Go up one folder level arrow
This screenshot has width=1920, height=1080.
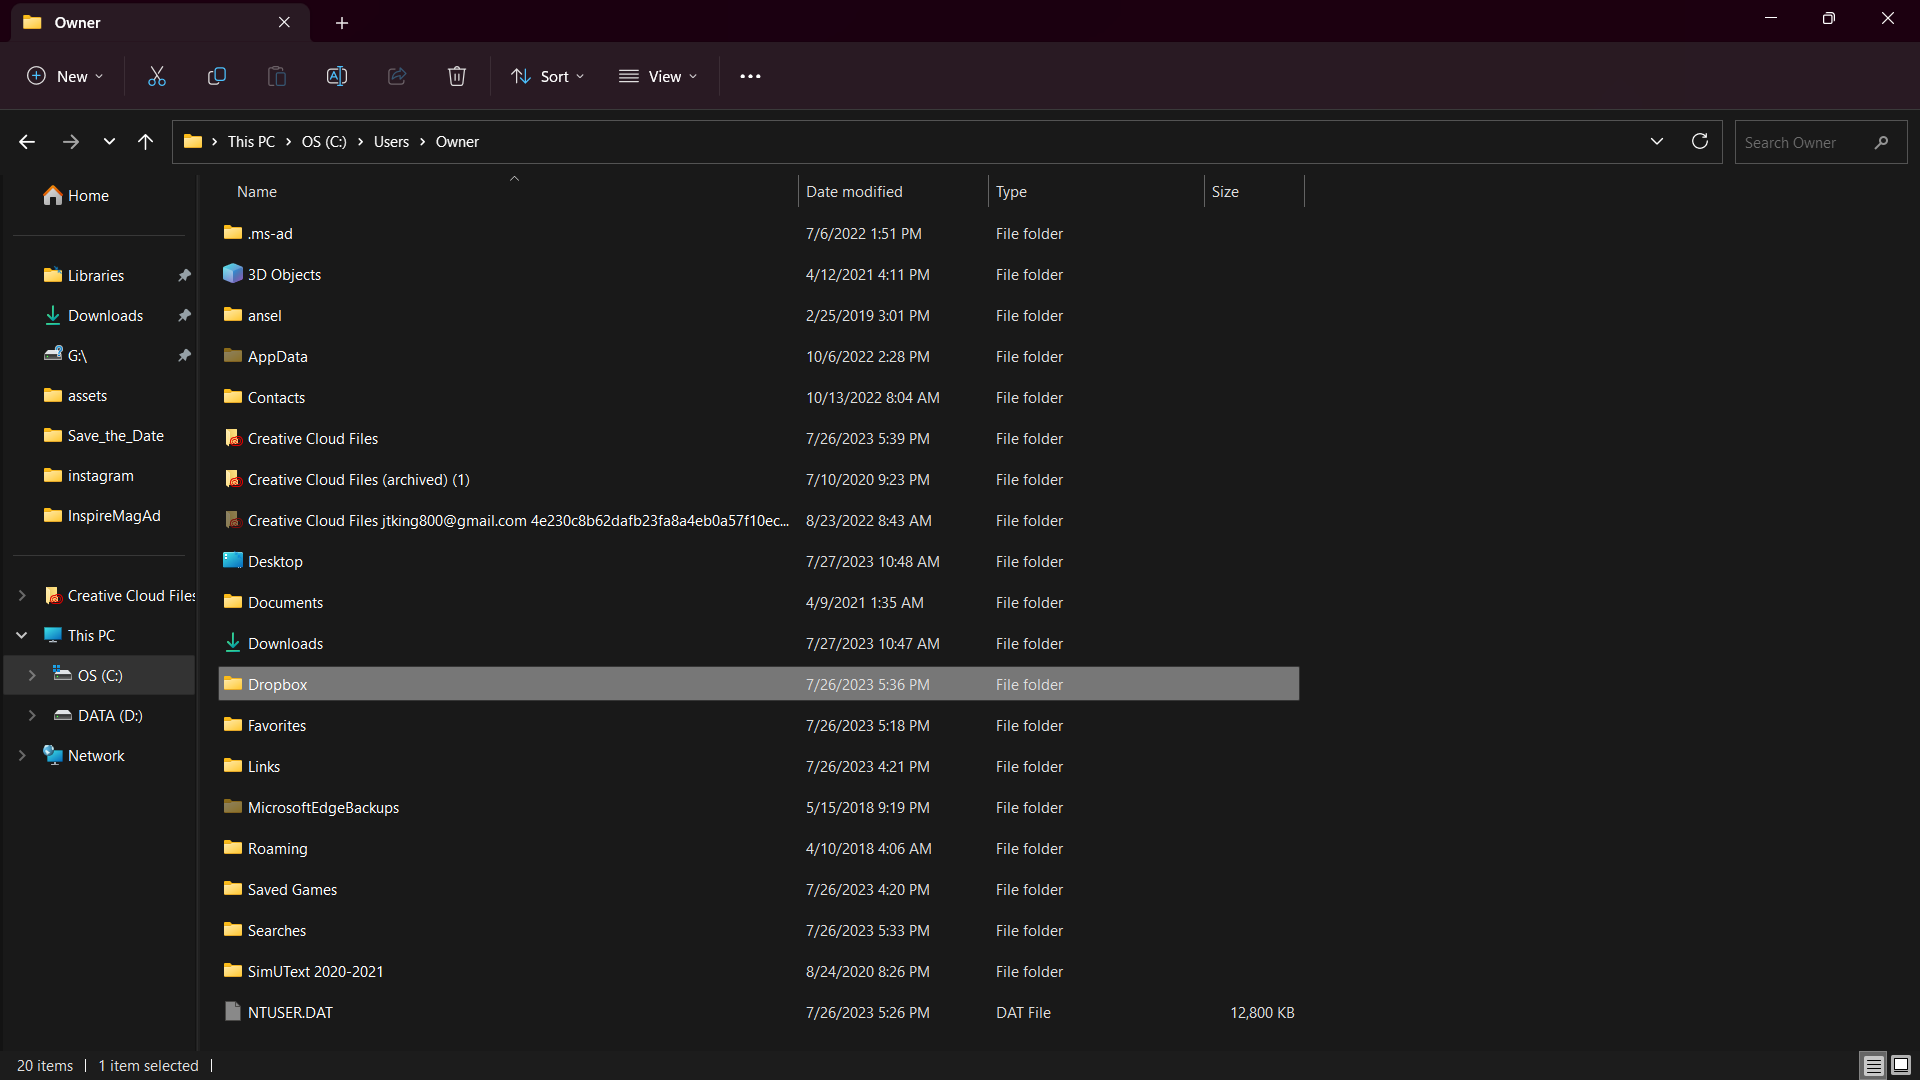(x=146, y=142)
